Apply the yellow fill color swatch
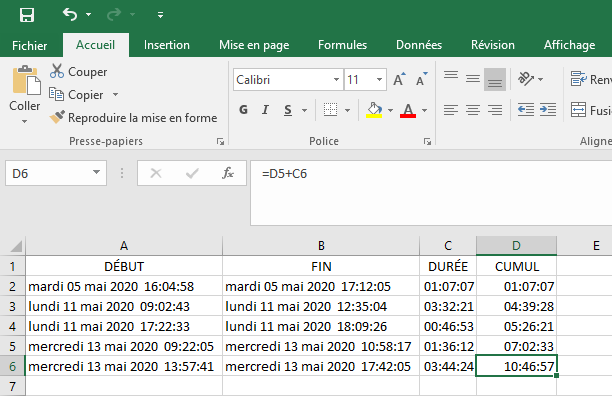Screen dimensions: 612x396 coord(374,110)
